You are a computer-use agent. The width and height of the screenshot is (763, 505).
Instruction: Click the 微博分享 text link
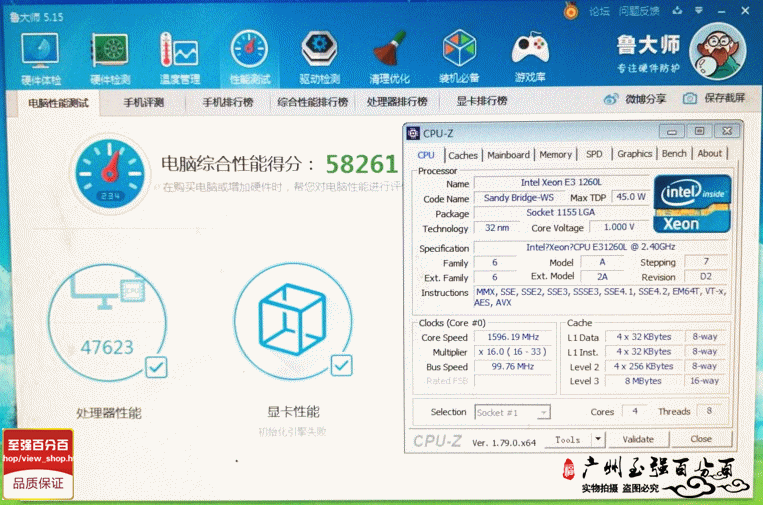pyautogui.click(x=646, y=99)
